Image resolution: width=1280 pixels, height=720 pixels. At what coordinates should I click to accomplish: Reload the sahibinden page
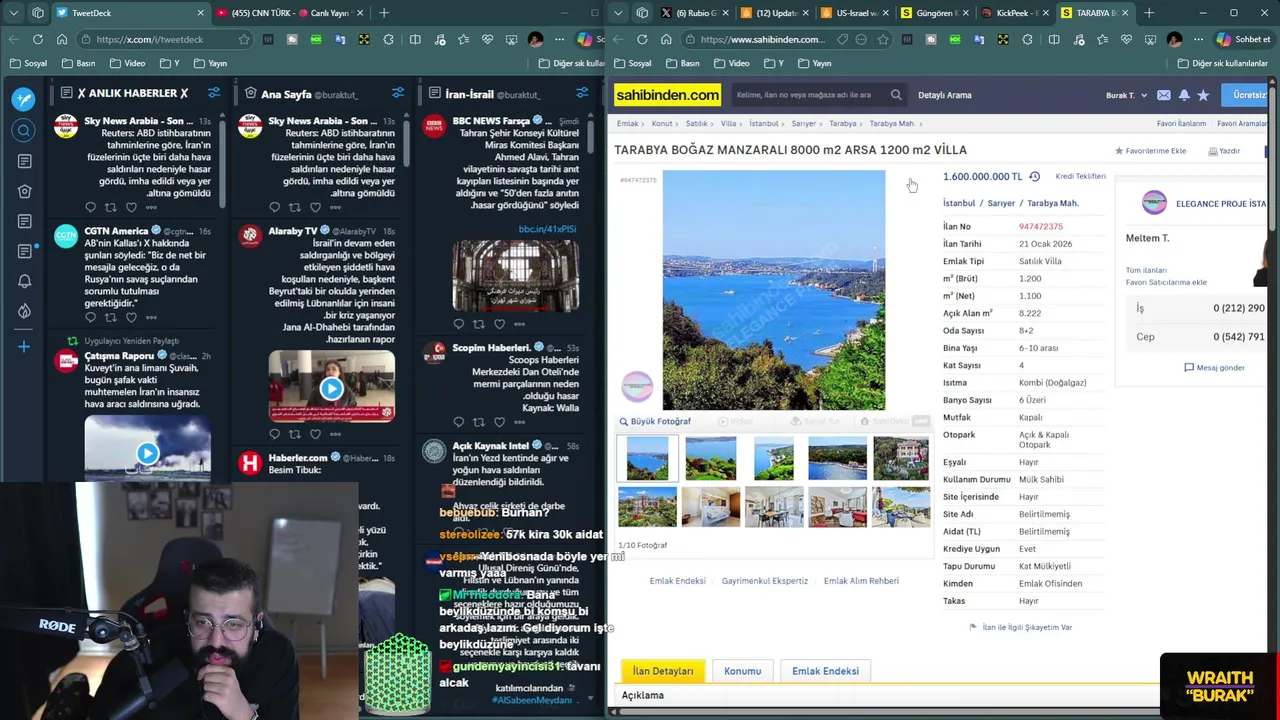click(642, 39)
